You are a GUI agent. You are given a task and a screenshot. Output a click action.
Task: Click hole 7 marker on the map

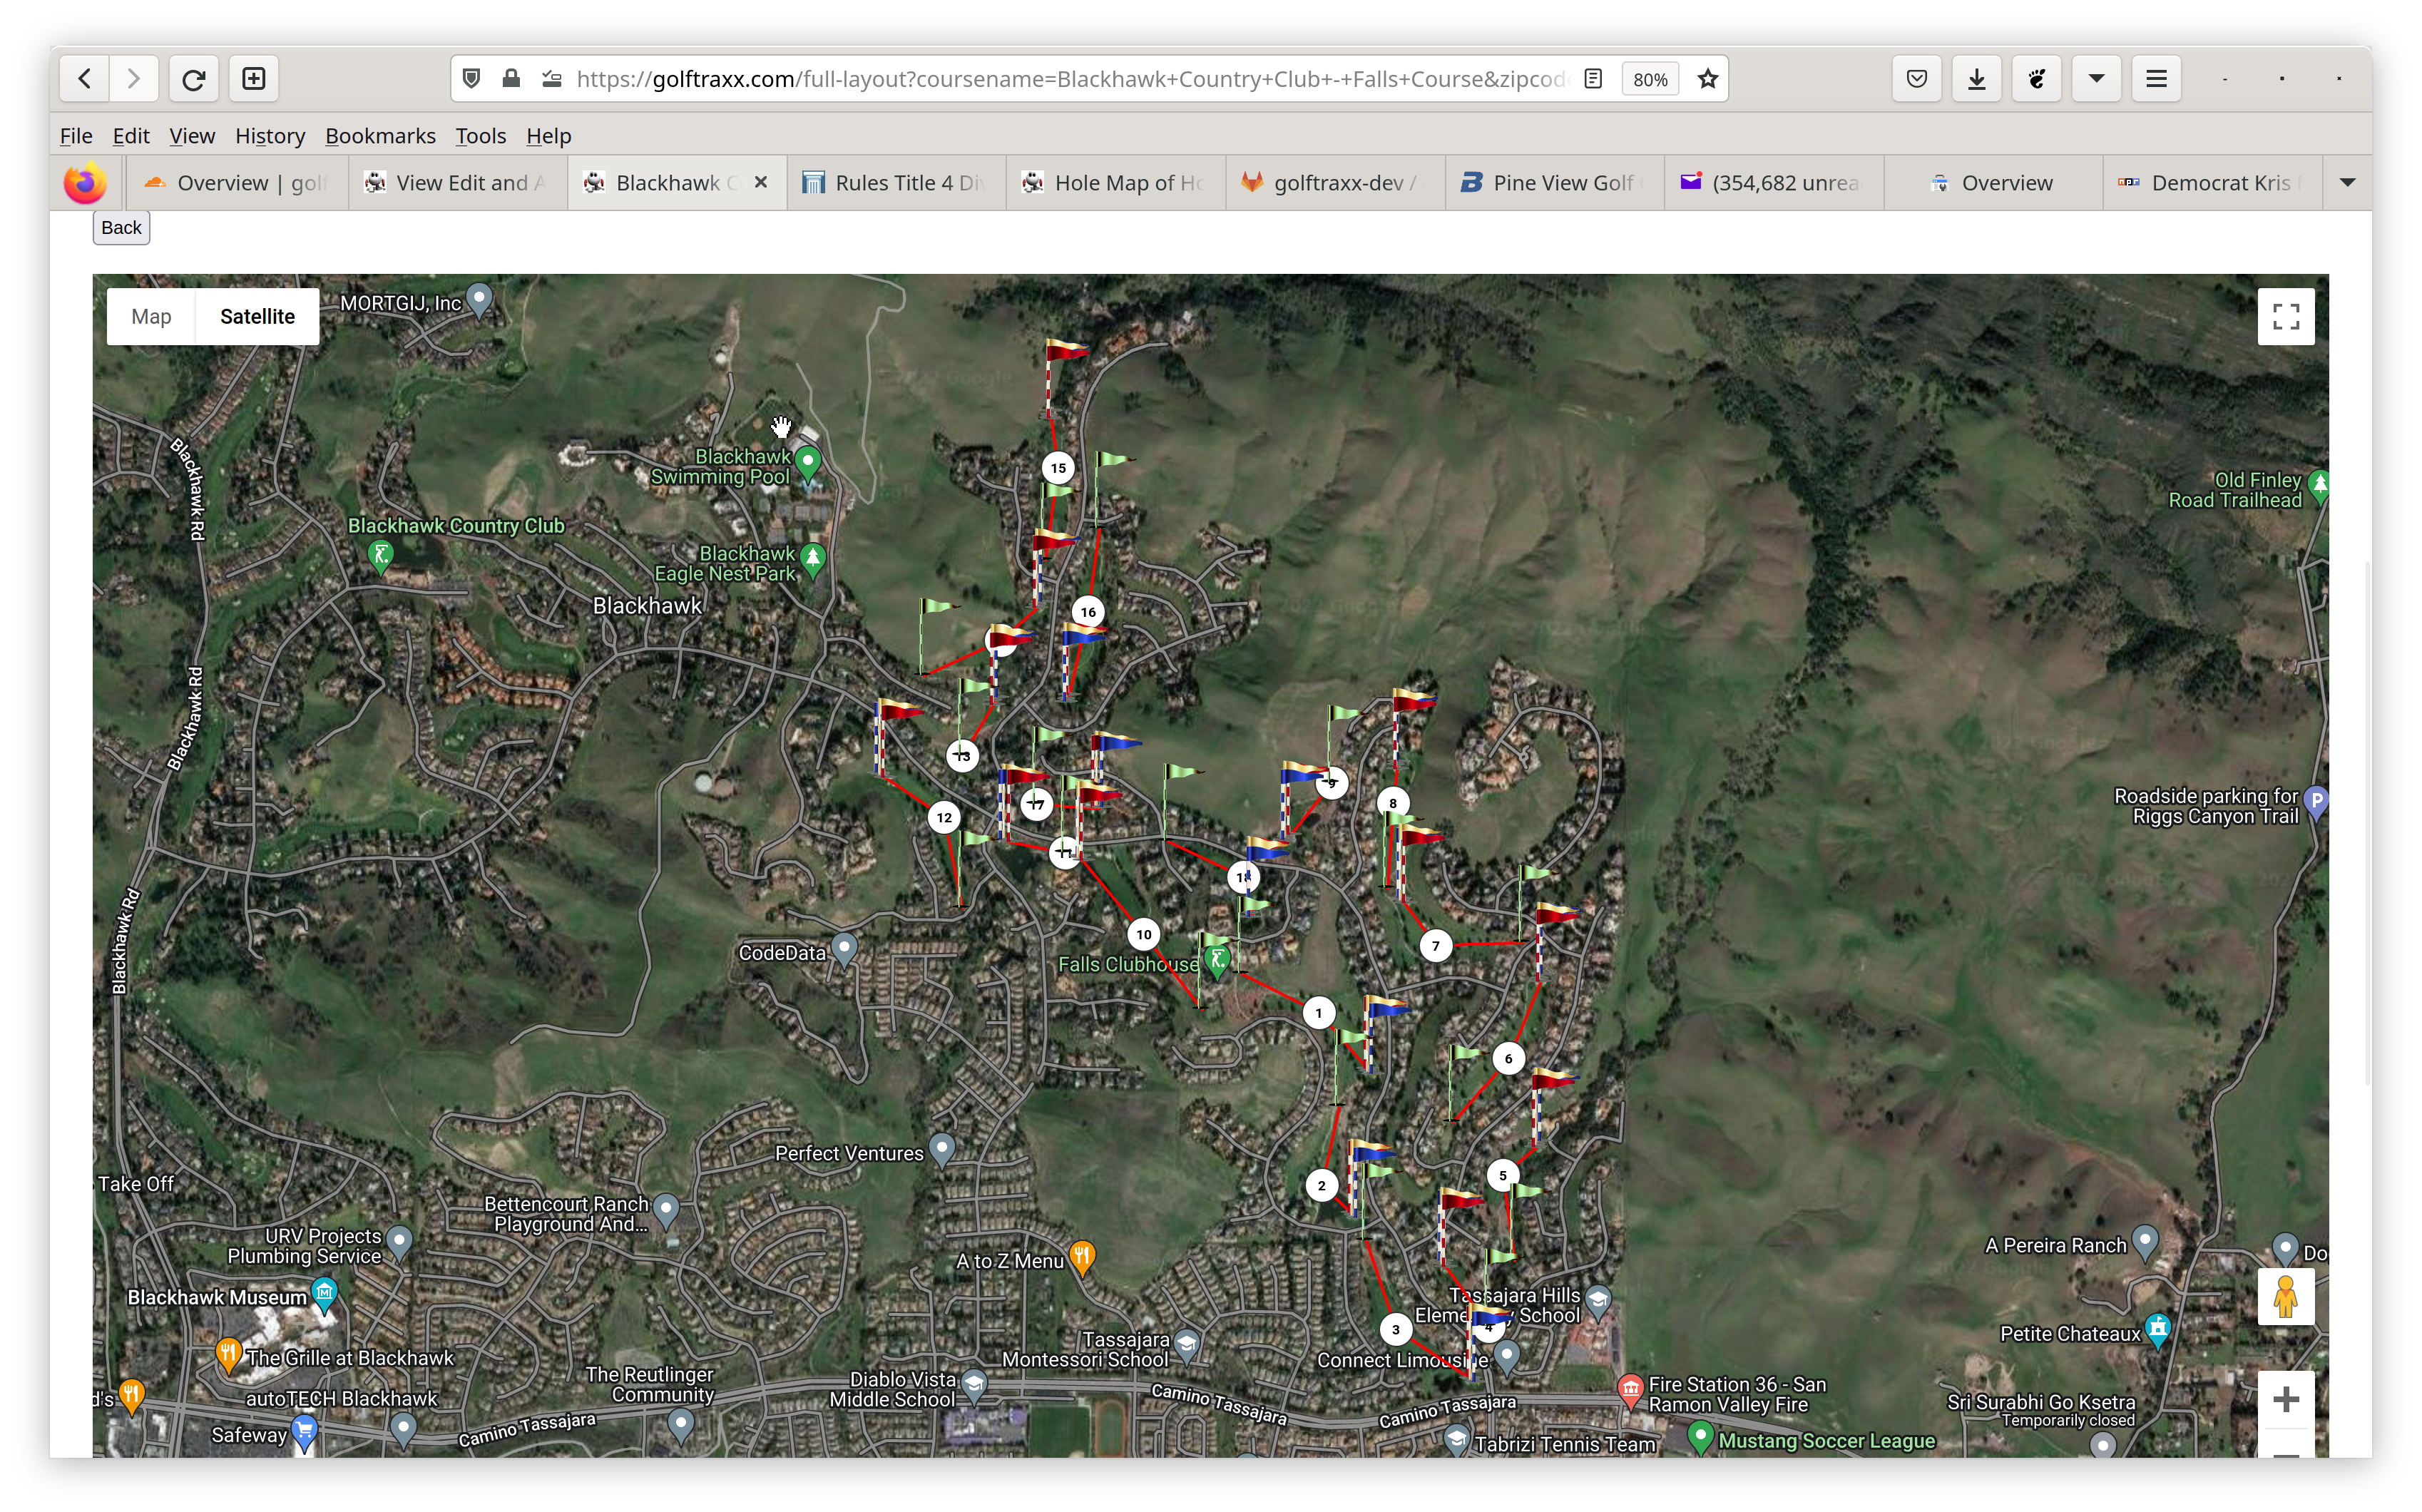(x=1436, y=945)
